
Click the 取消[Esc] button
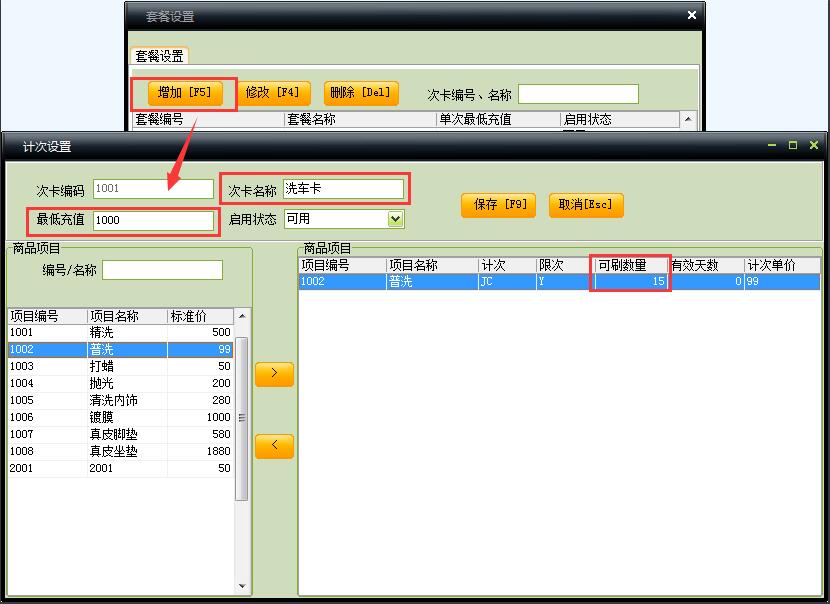click(586, 205)
